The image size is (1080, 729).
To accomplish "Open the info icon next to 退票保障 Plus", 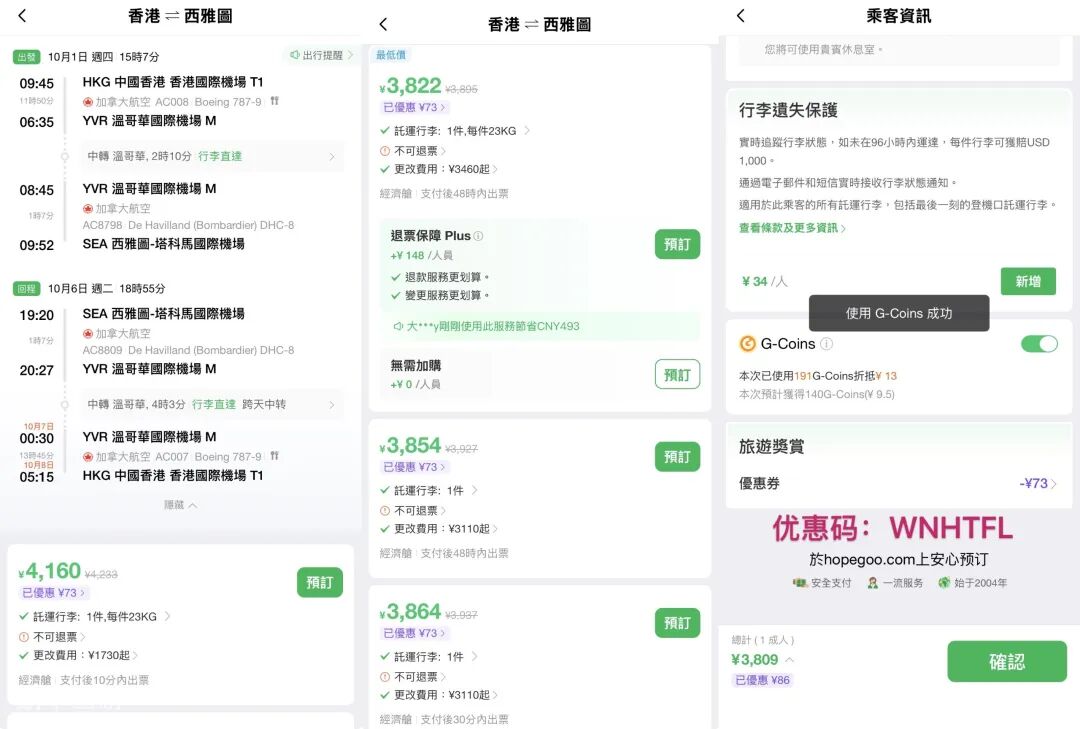I will coord(479,236).
